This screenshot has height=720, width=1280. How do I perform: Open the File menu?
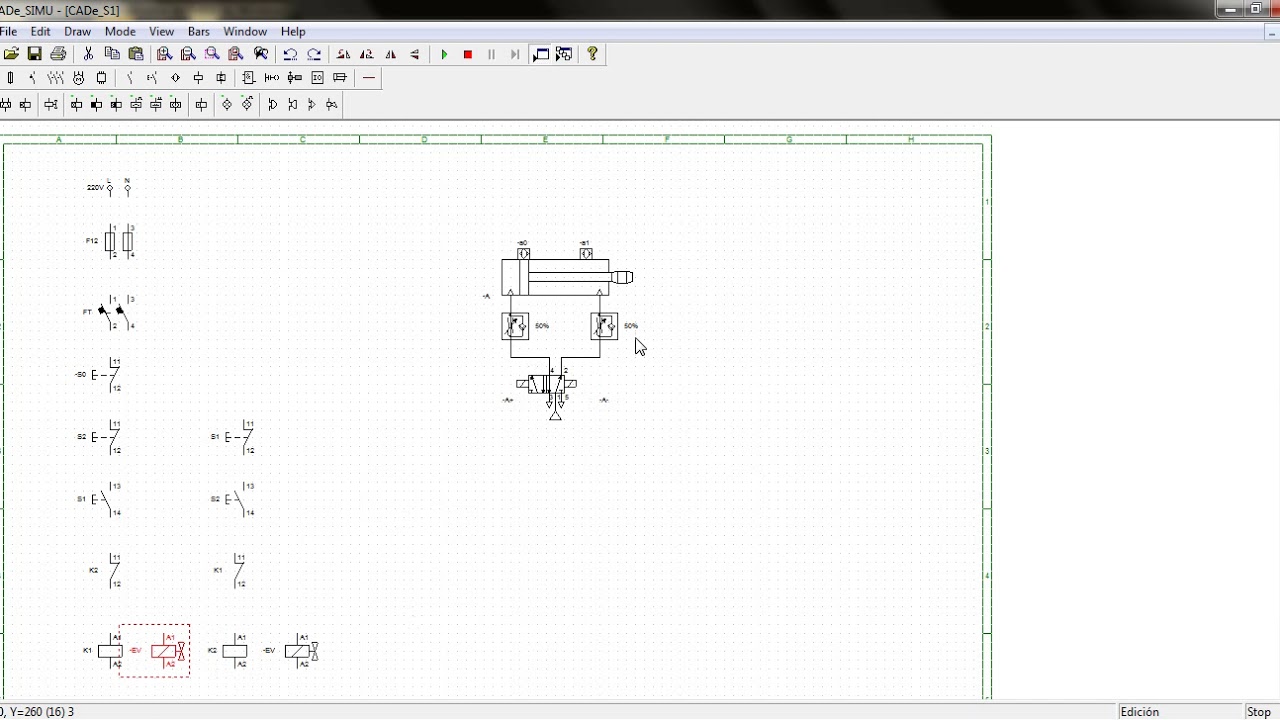tap(8, 31)
